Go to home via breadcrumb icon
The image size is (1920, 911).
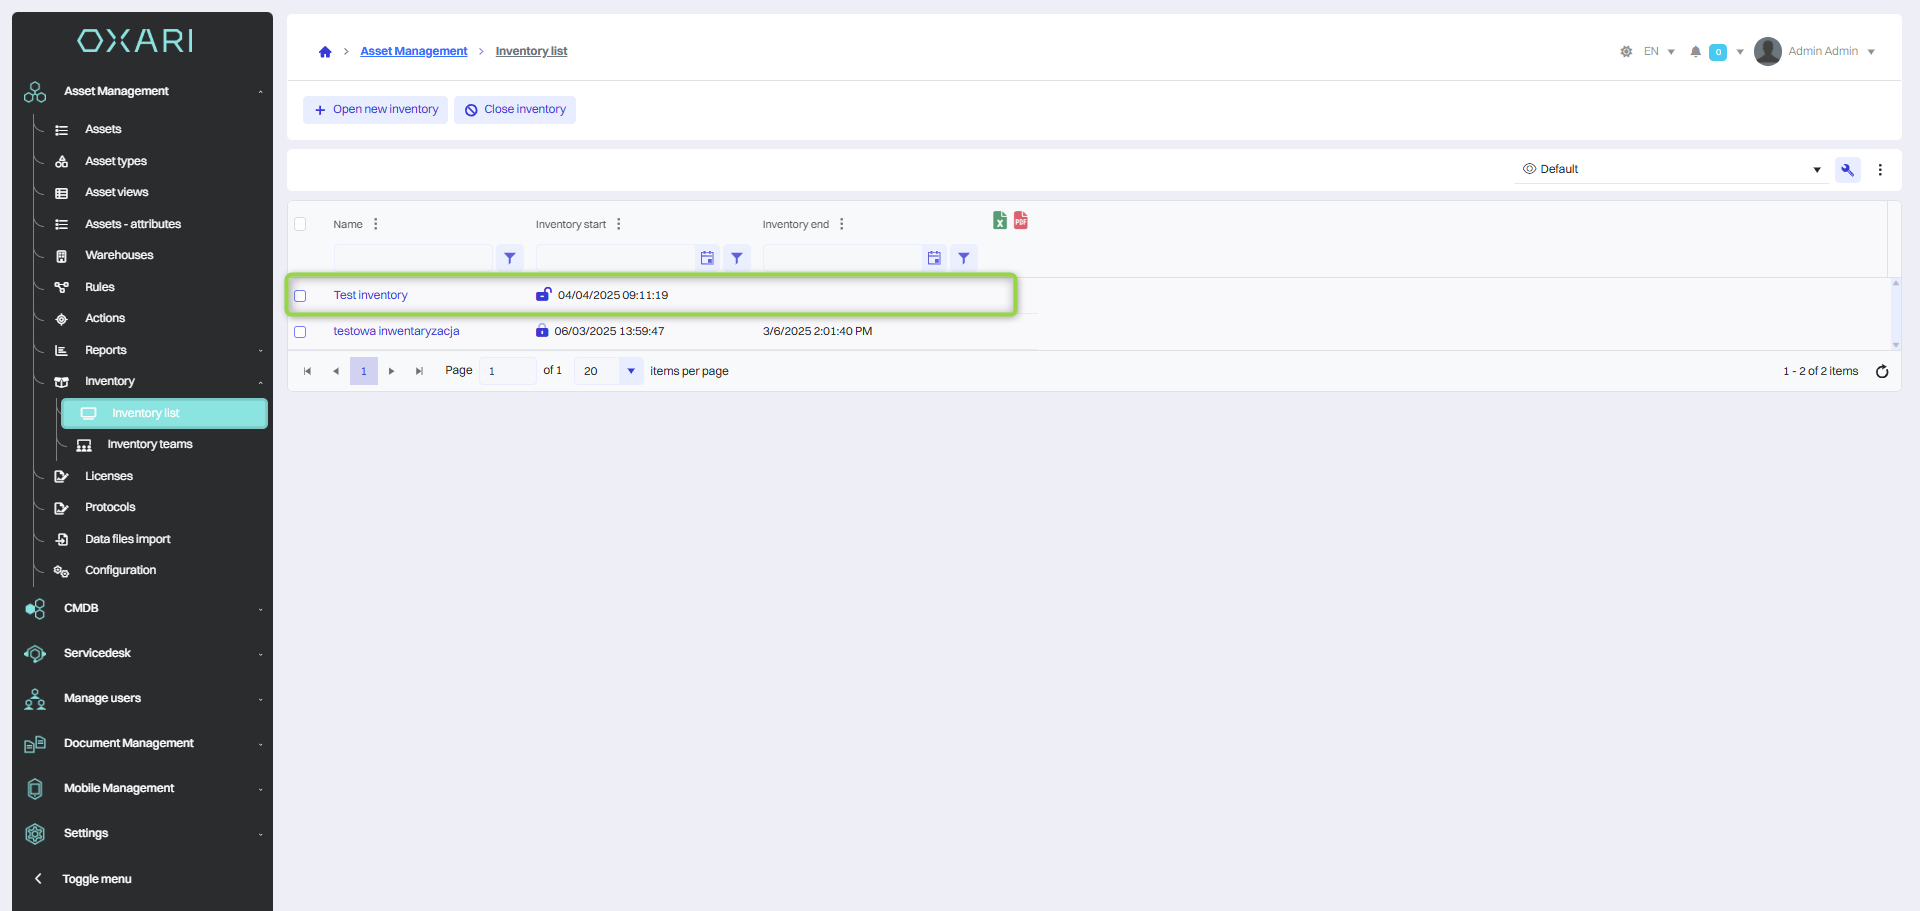[325, 52]
